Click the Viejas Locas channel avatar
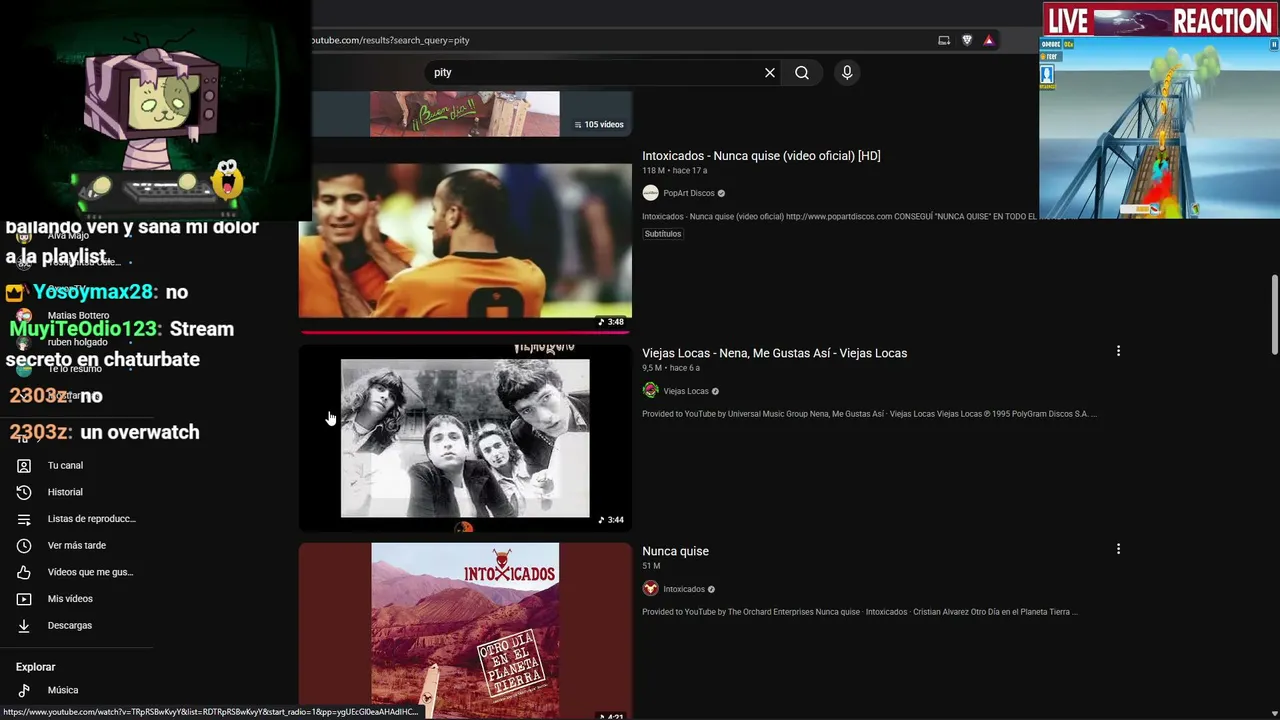The width and height of the screenshot is (1280, 720). click(x=650, y=391)
